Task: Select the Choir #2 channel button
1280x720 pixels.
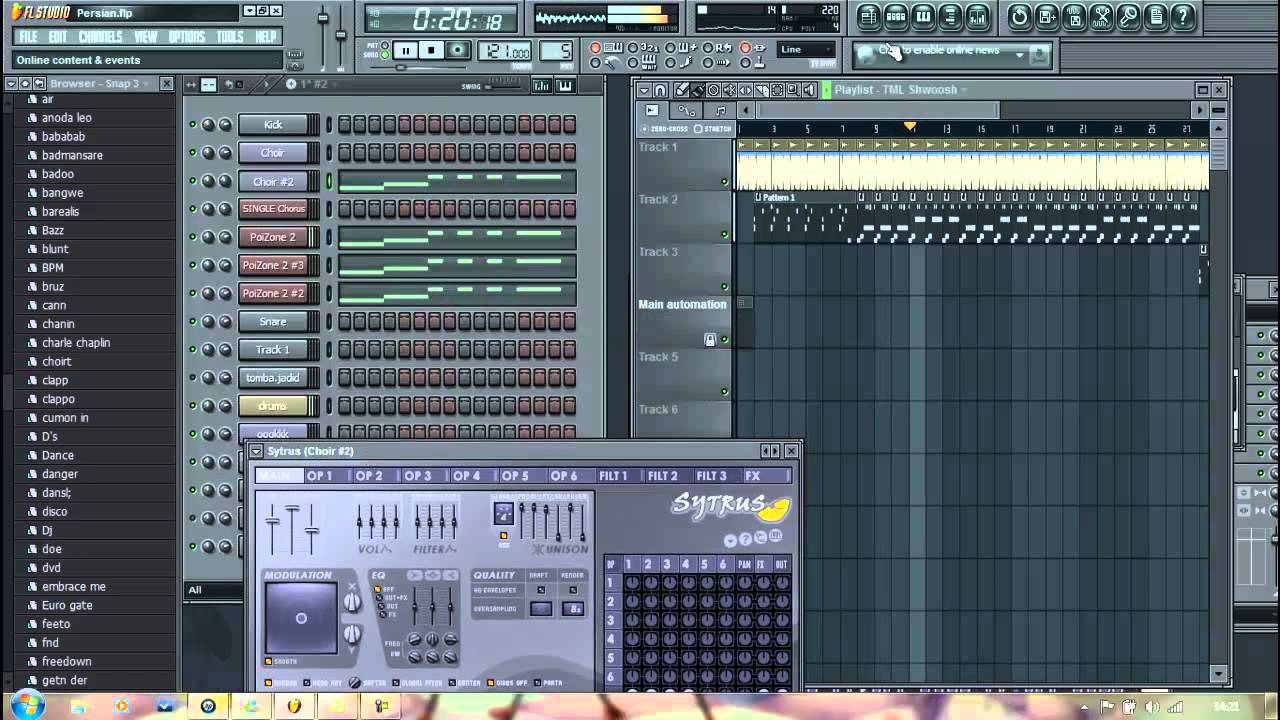Action: (x=273, y=182)
